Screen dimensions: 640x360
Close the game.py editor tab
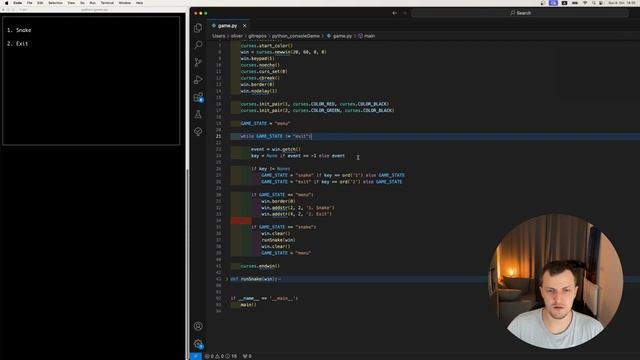coord(244,26)
